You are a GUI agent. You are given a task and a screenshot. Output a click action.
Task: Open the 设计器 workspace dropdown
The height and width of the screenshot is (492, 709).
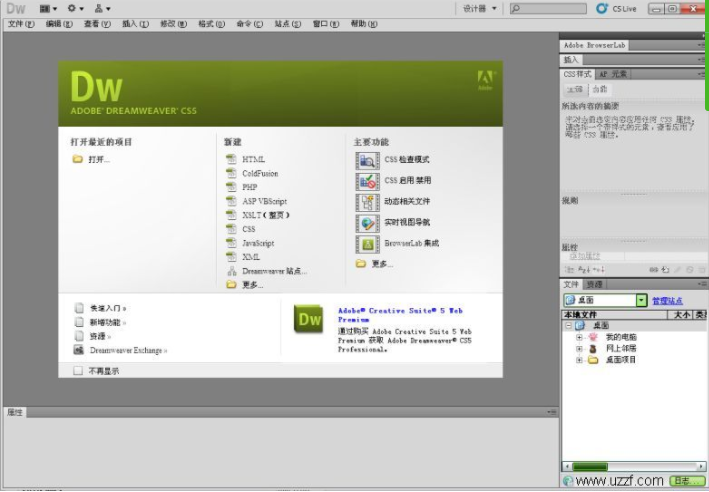click(480, 8)
